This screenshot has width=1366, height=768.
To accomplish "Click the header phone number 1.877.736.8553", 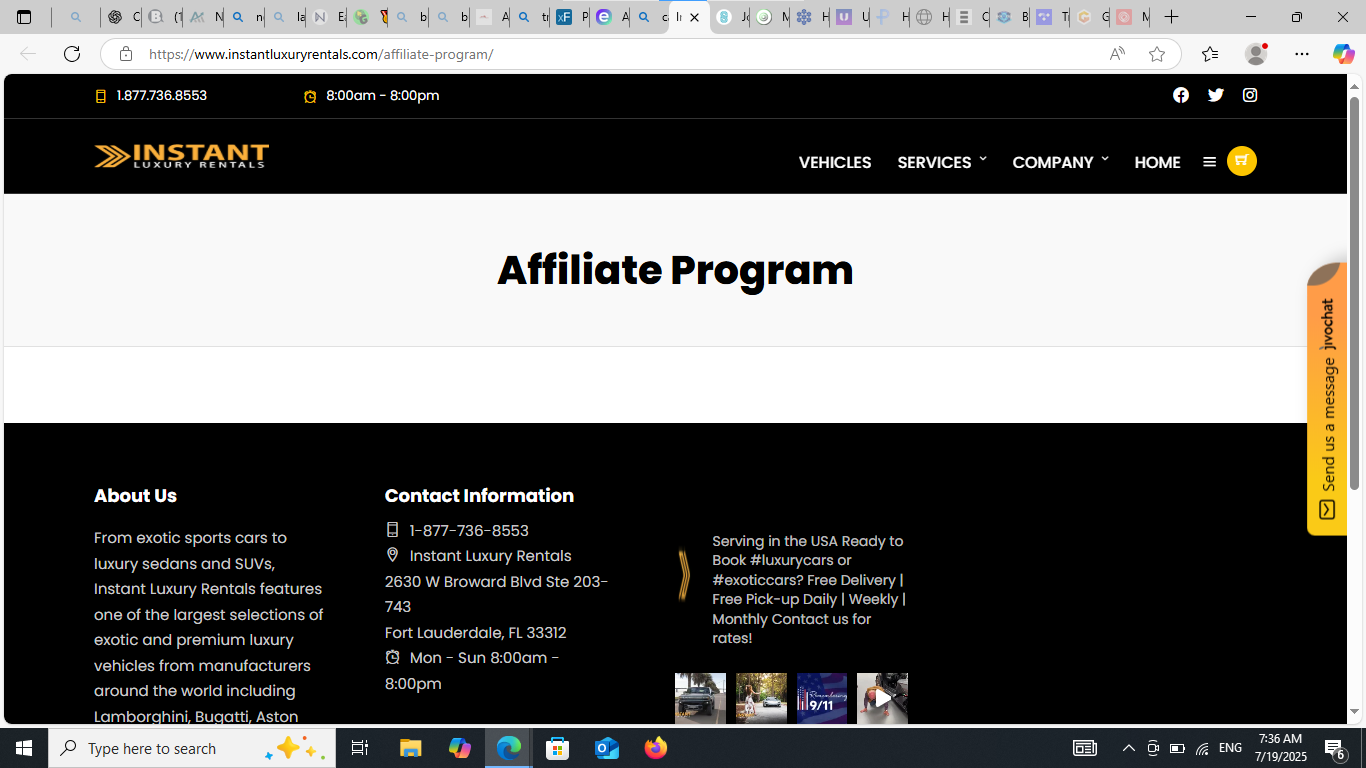I will tap(162, 96).
